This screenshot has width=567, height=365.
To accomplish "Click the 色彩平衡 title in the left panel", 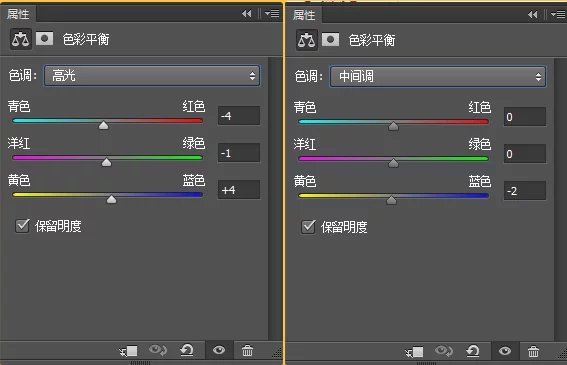I will [86, 39].
